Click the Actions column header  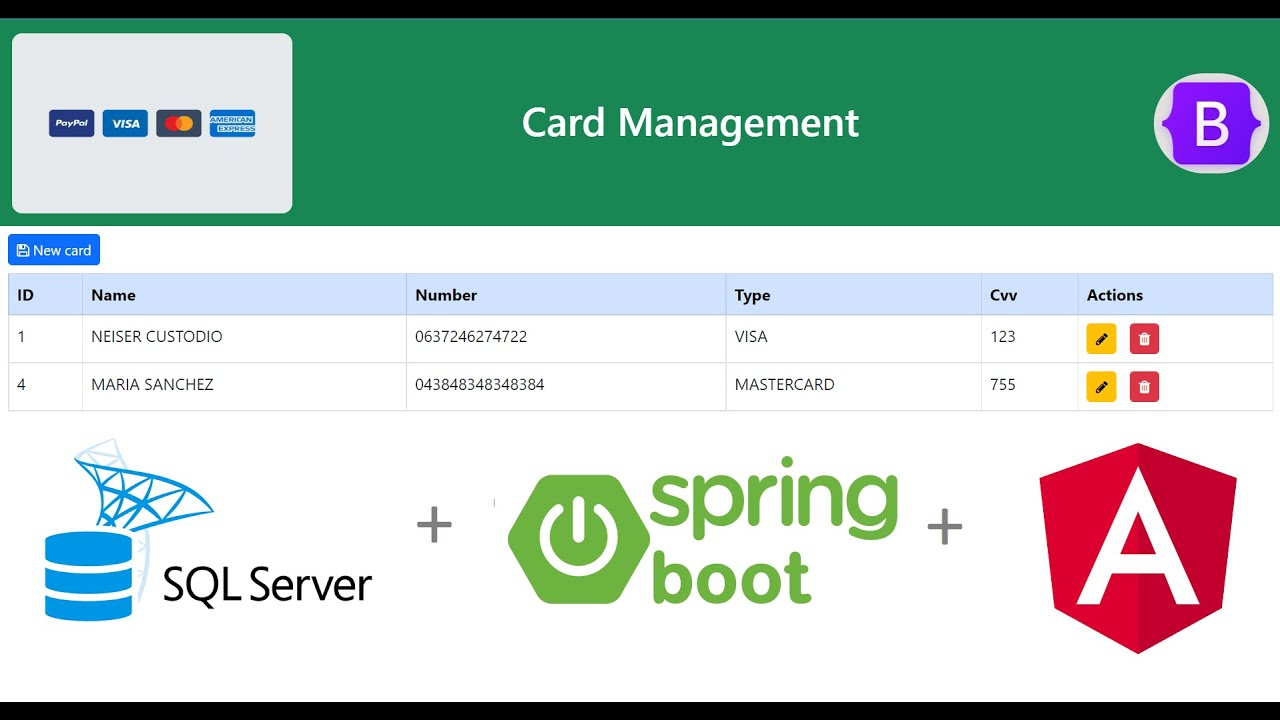click(x=1175, y=295)
